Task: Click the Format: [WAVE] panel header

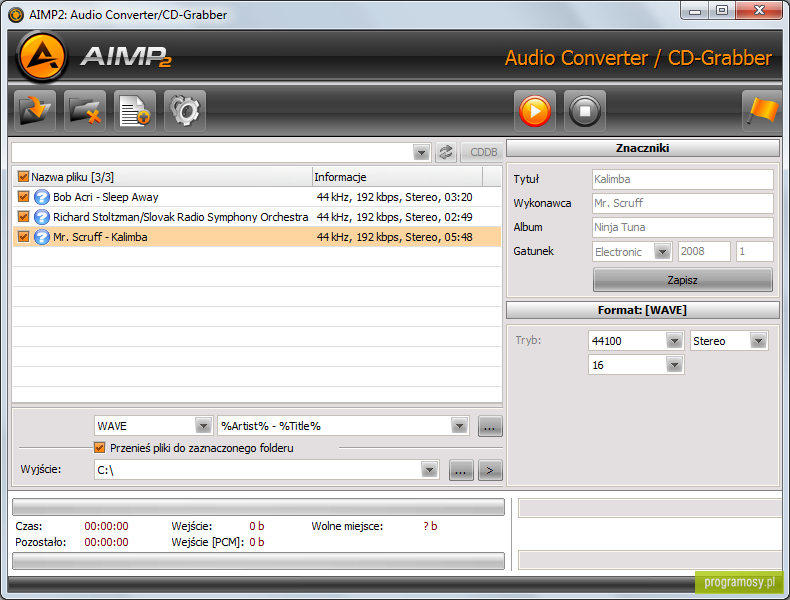Action: (x=642, y=310)
